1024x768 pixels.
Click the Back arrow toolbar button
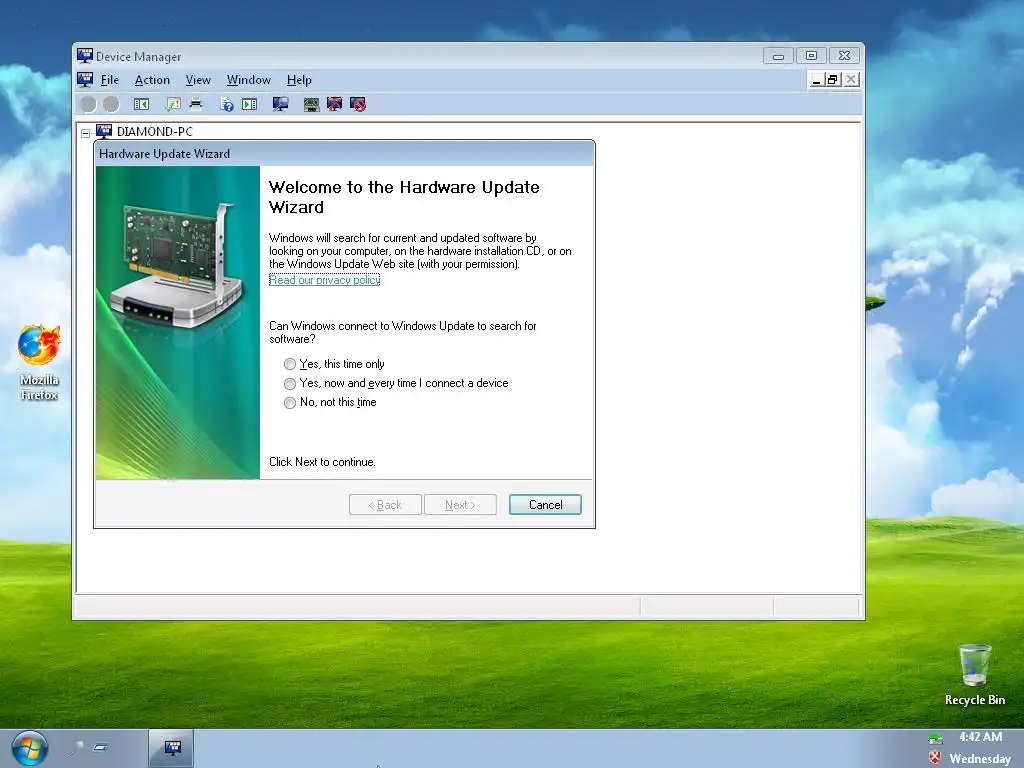tap(88, 104)
